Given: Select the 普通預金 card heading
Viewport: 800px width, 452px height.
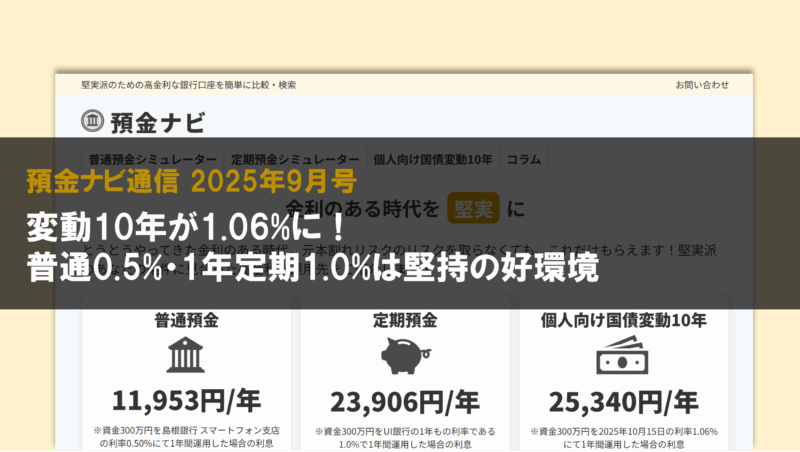Looking at the screenshot, I should tap(187, 321).
